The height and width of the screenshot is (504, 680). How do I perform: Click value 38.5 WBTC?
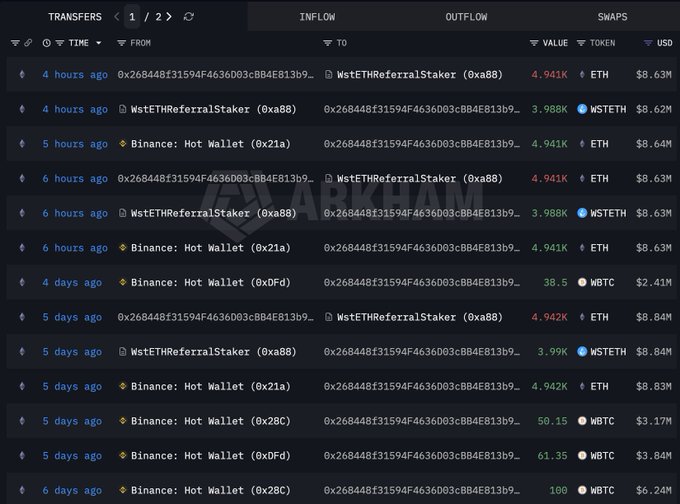coord(555,282)
